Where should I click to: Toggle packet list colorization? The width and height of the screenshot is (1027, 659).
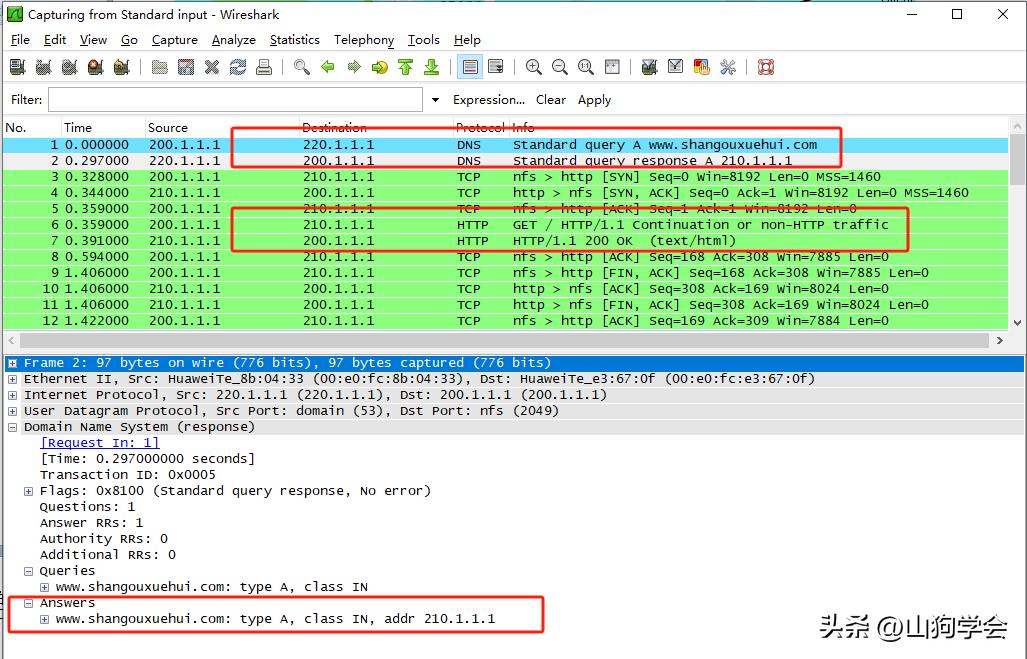click(x=469, y=67)
